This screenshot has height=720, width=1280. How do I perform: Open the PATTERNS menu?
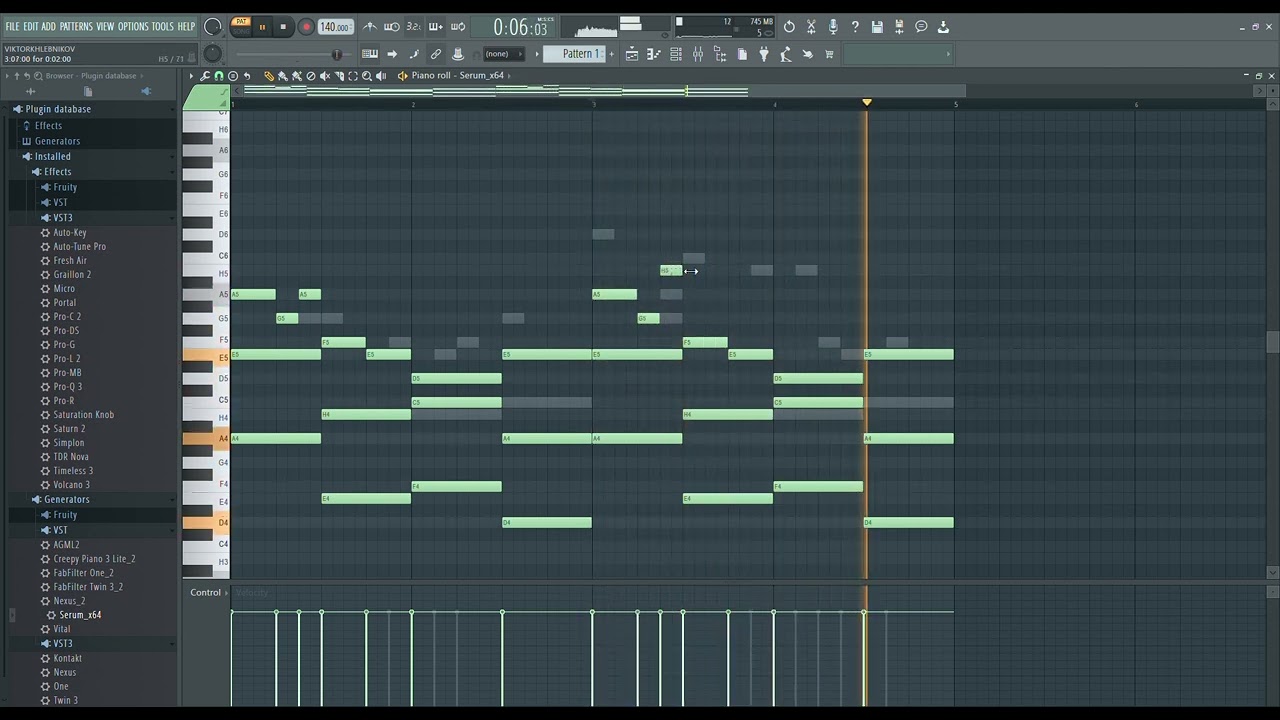[76, 27]
